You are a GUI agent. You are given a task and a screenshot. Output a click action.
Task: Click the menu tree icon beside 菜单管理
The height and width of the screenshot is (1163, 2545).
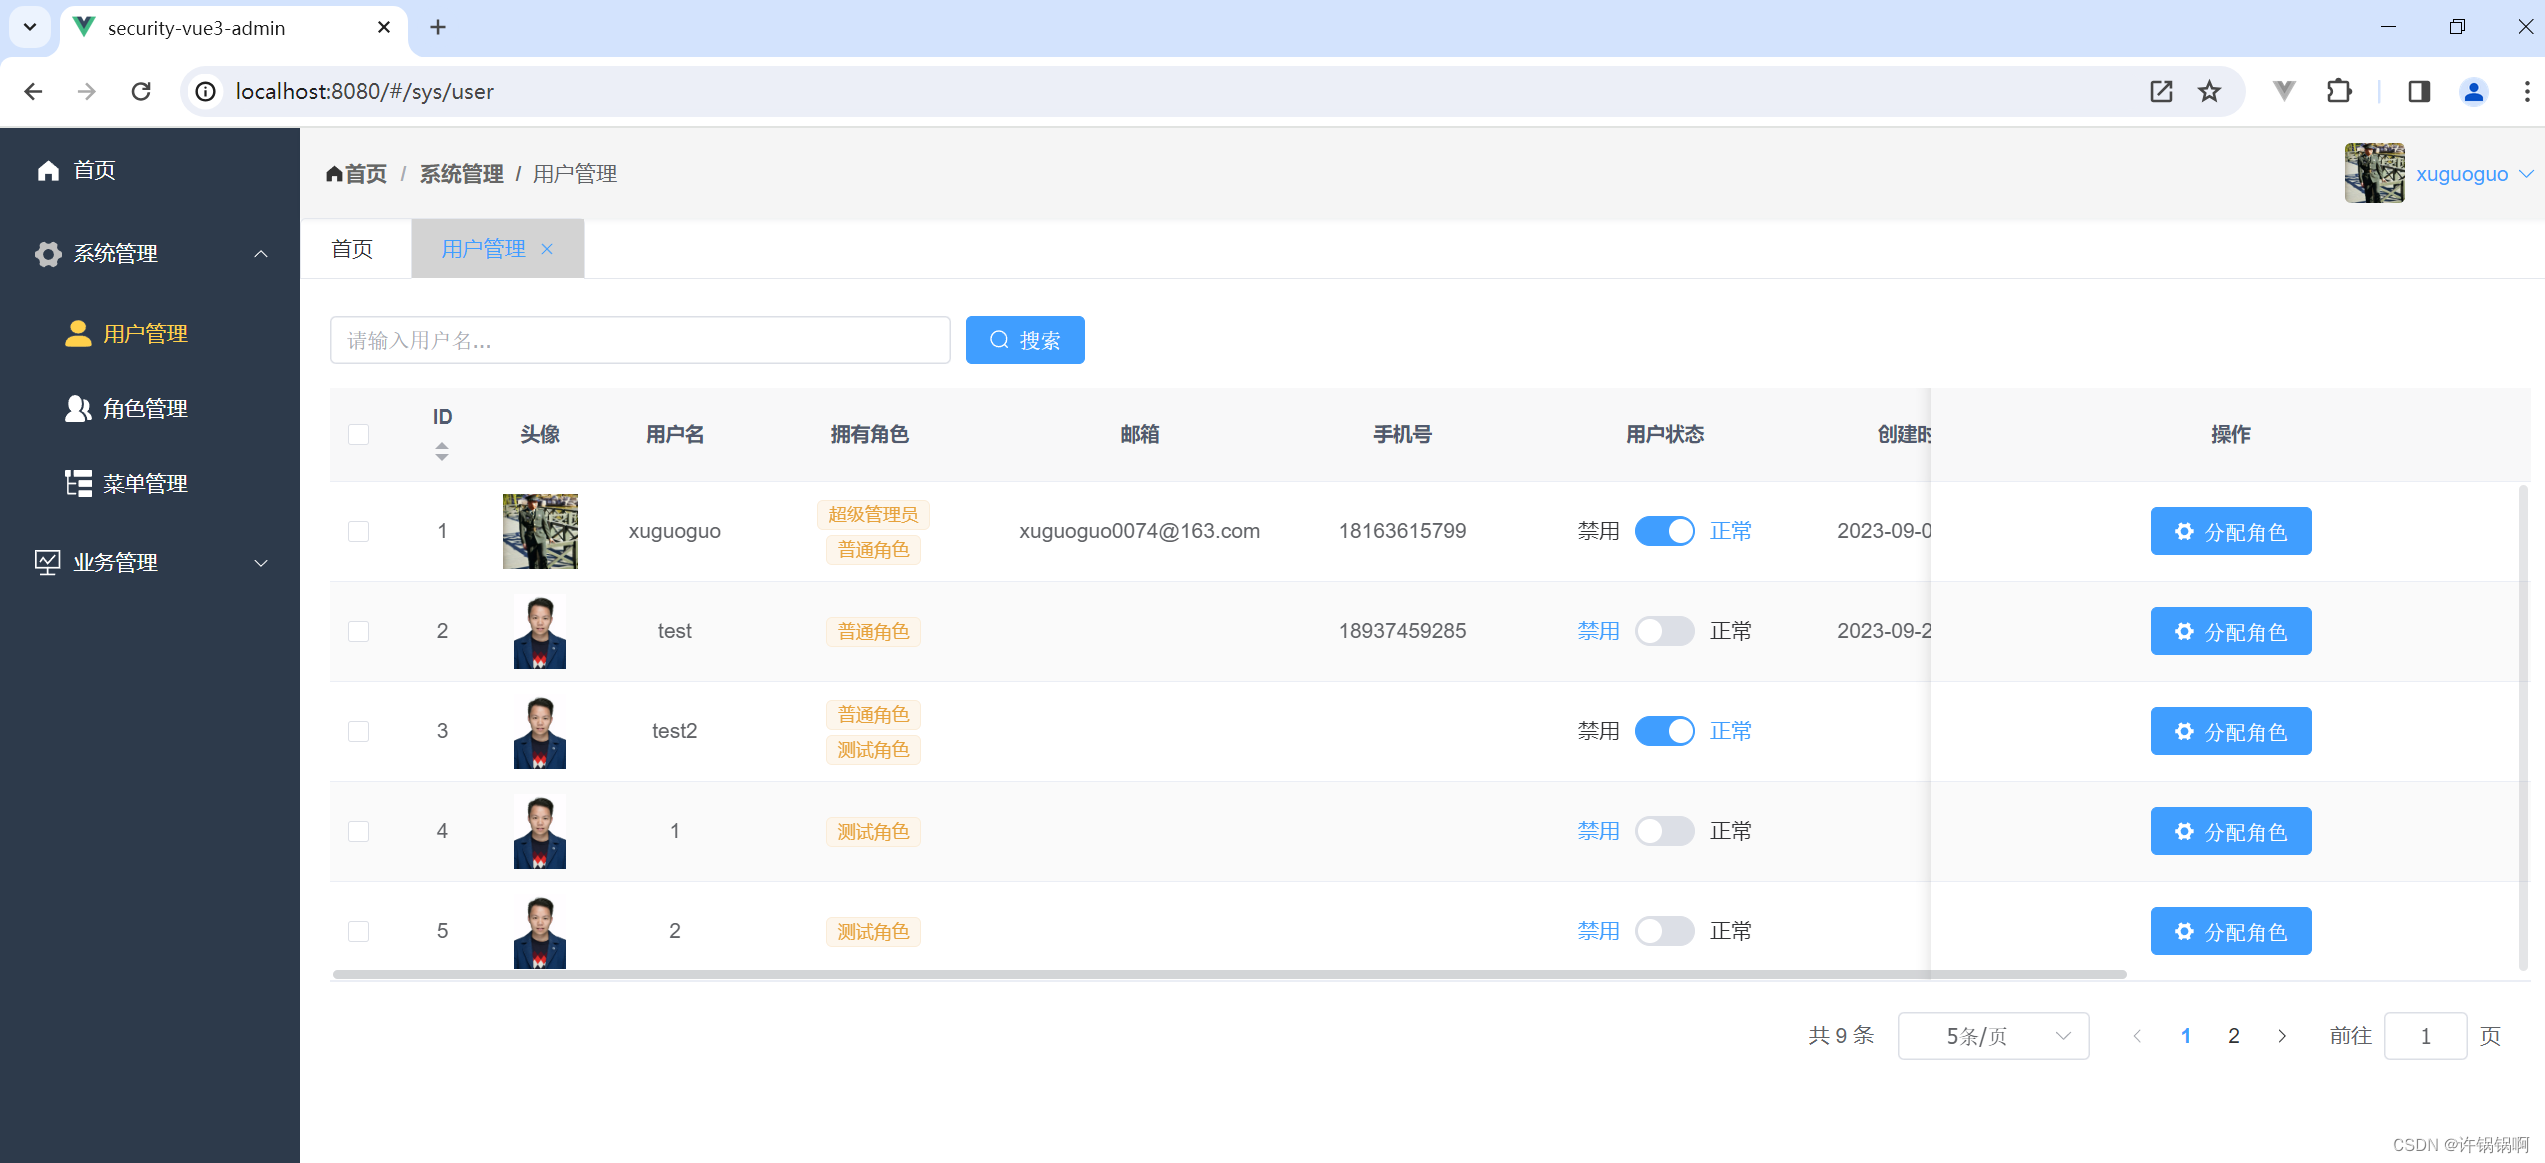pos(78,484)
